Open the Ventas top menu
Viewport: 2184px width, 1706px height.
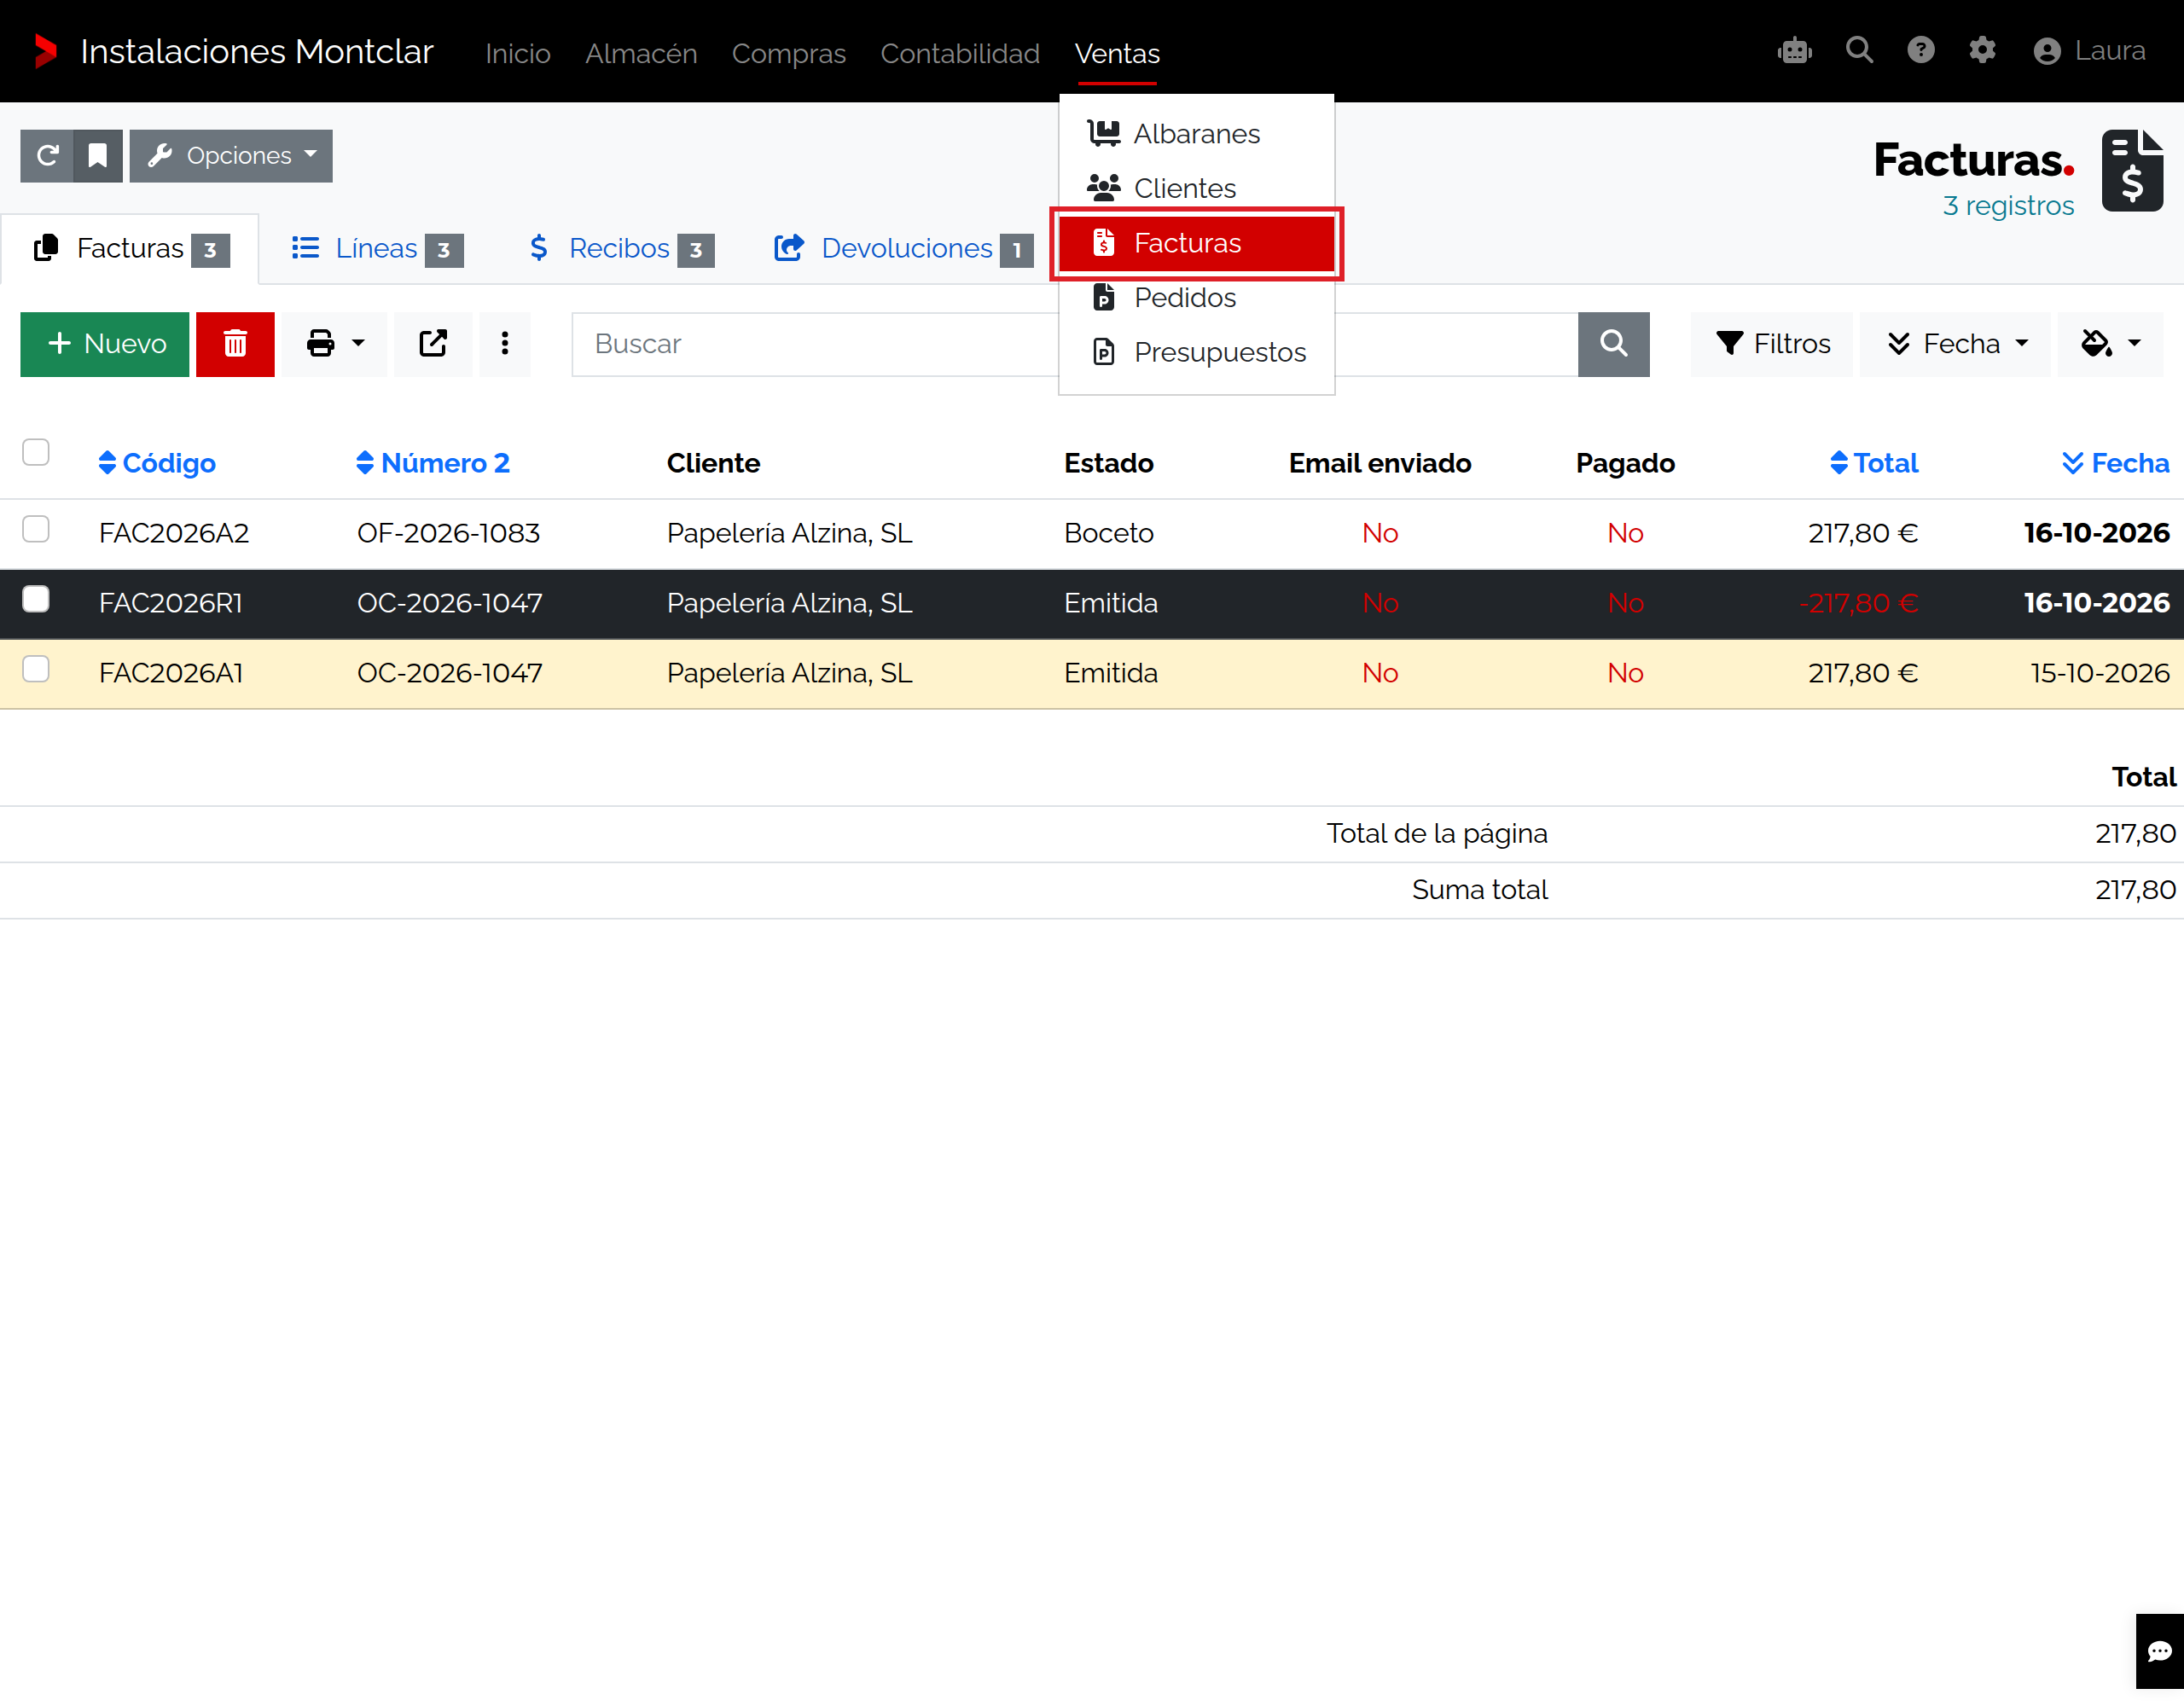(1117, 53)
